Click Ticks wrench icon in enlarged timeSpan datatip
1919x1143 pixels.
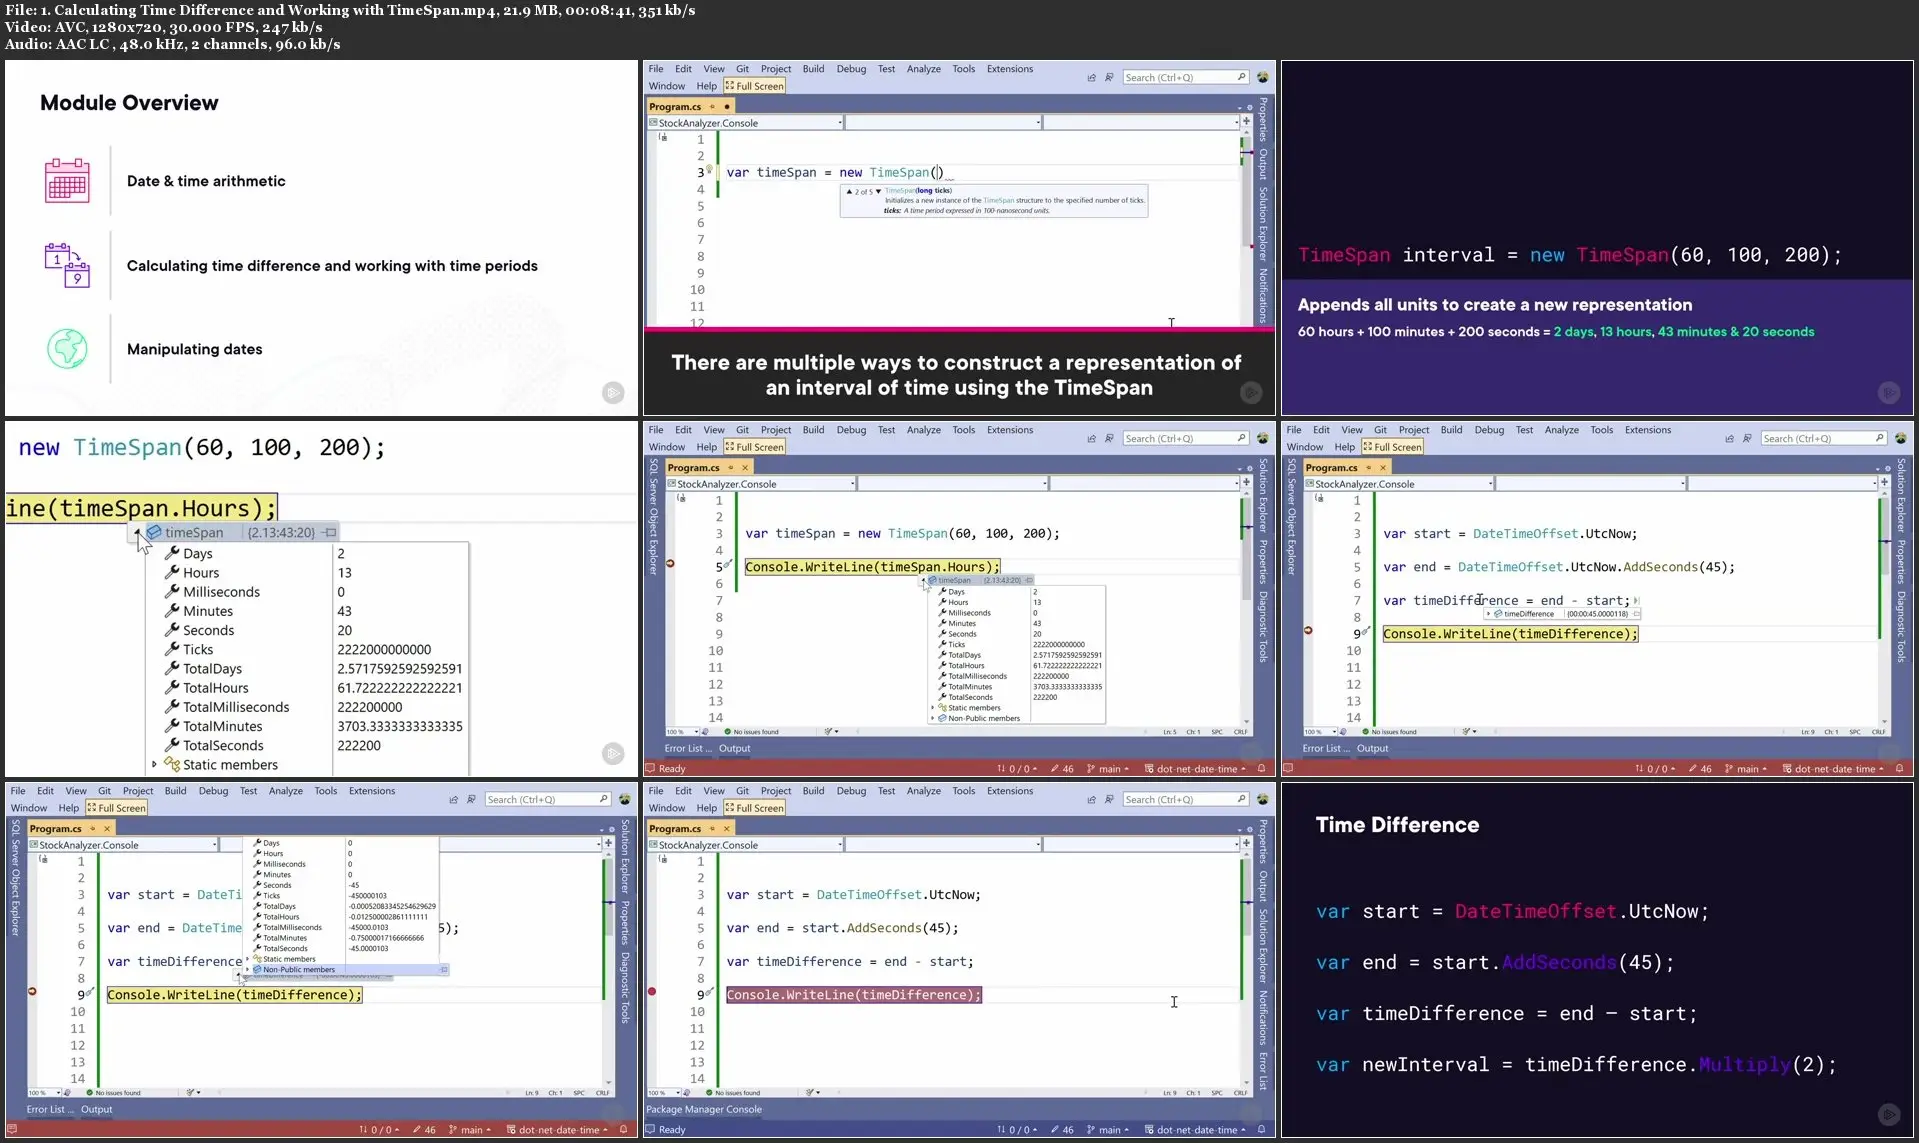click(x=172, y=649)
